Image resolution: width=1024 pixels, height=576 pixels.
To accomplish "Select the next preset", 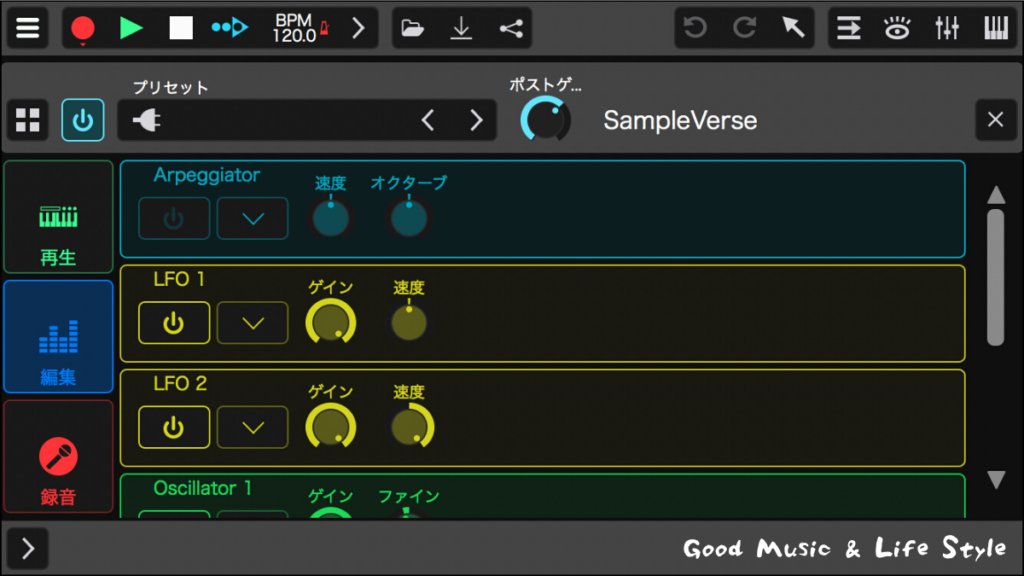I will [477, 120].
